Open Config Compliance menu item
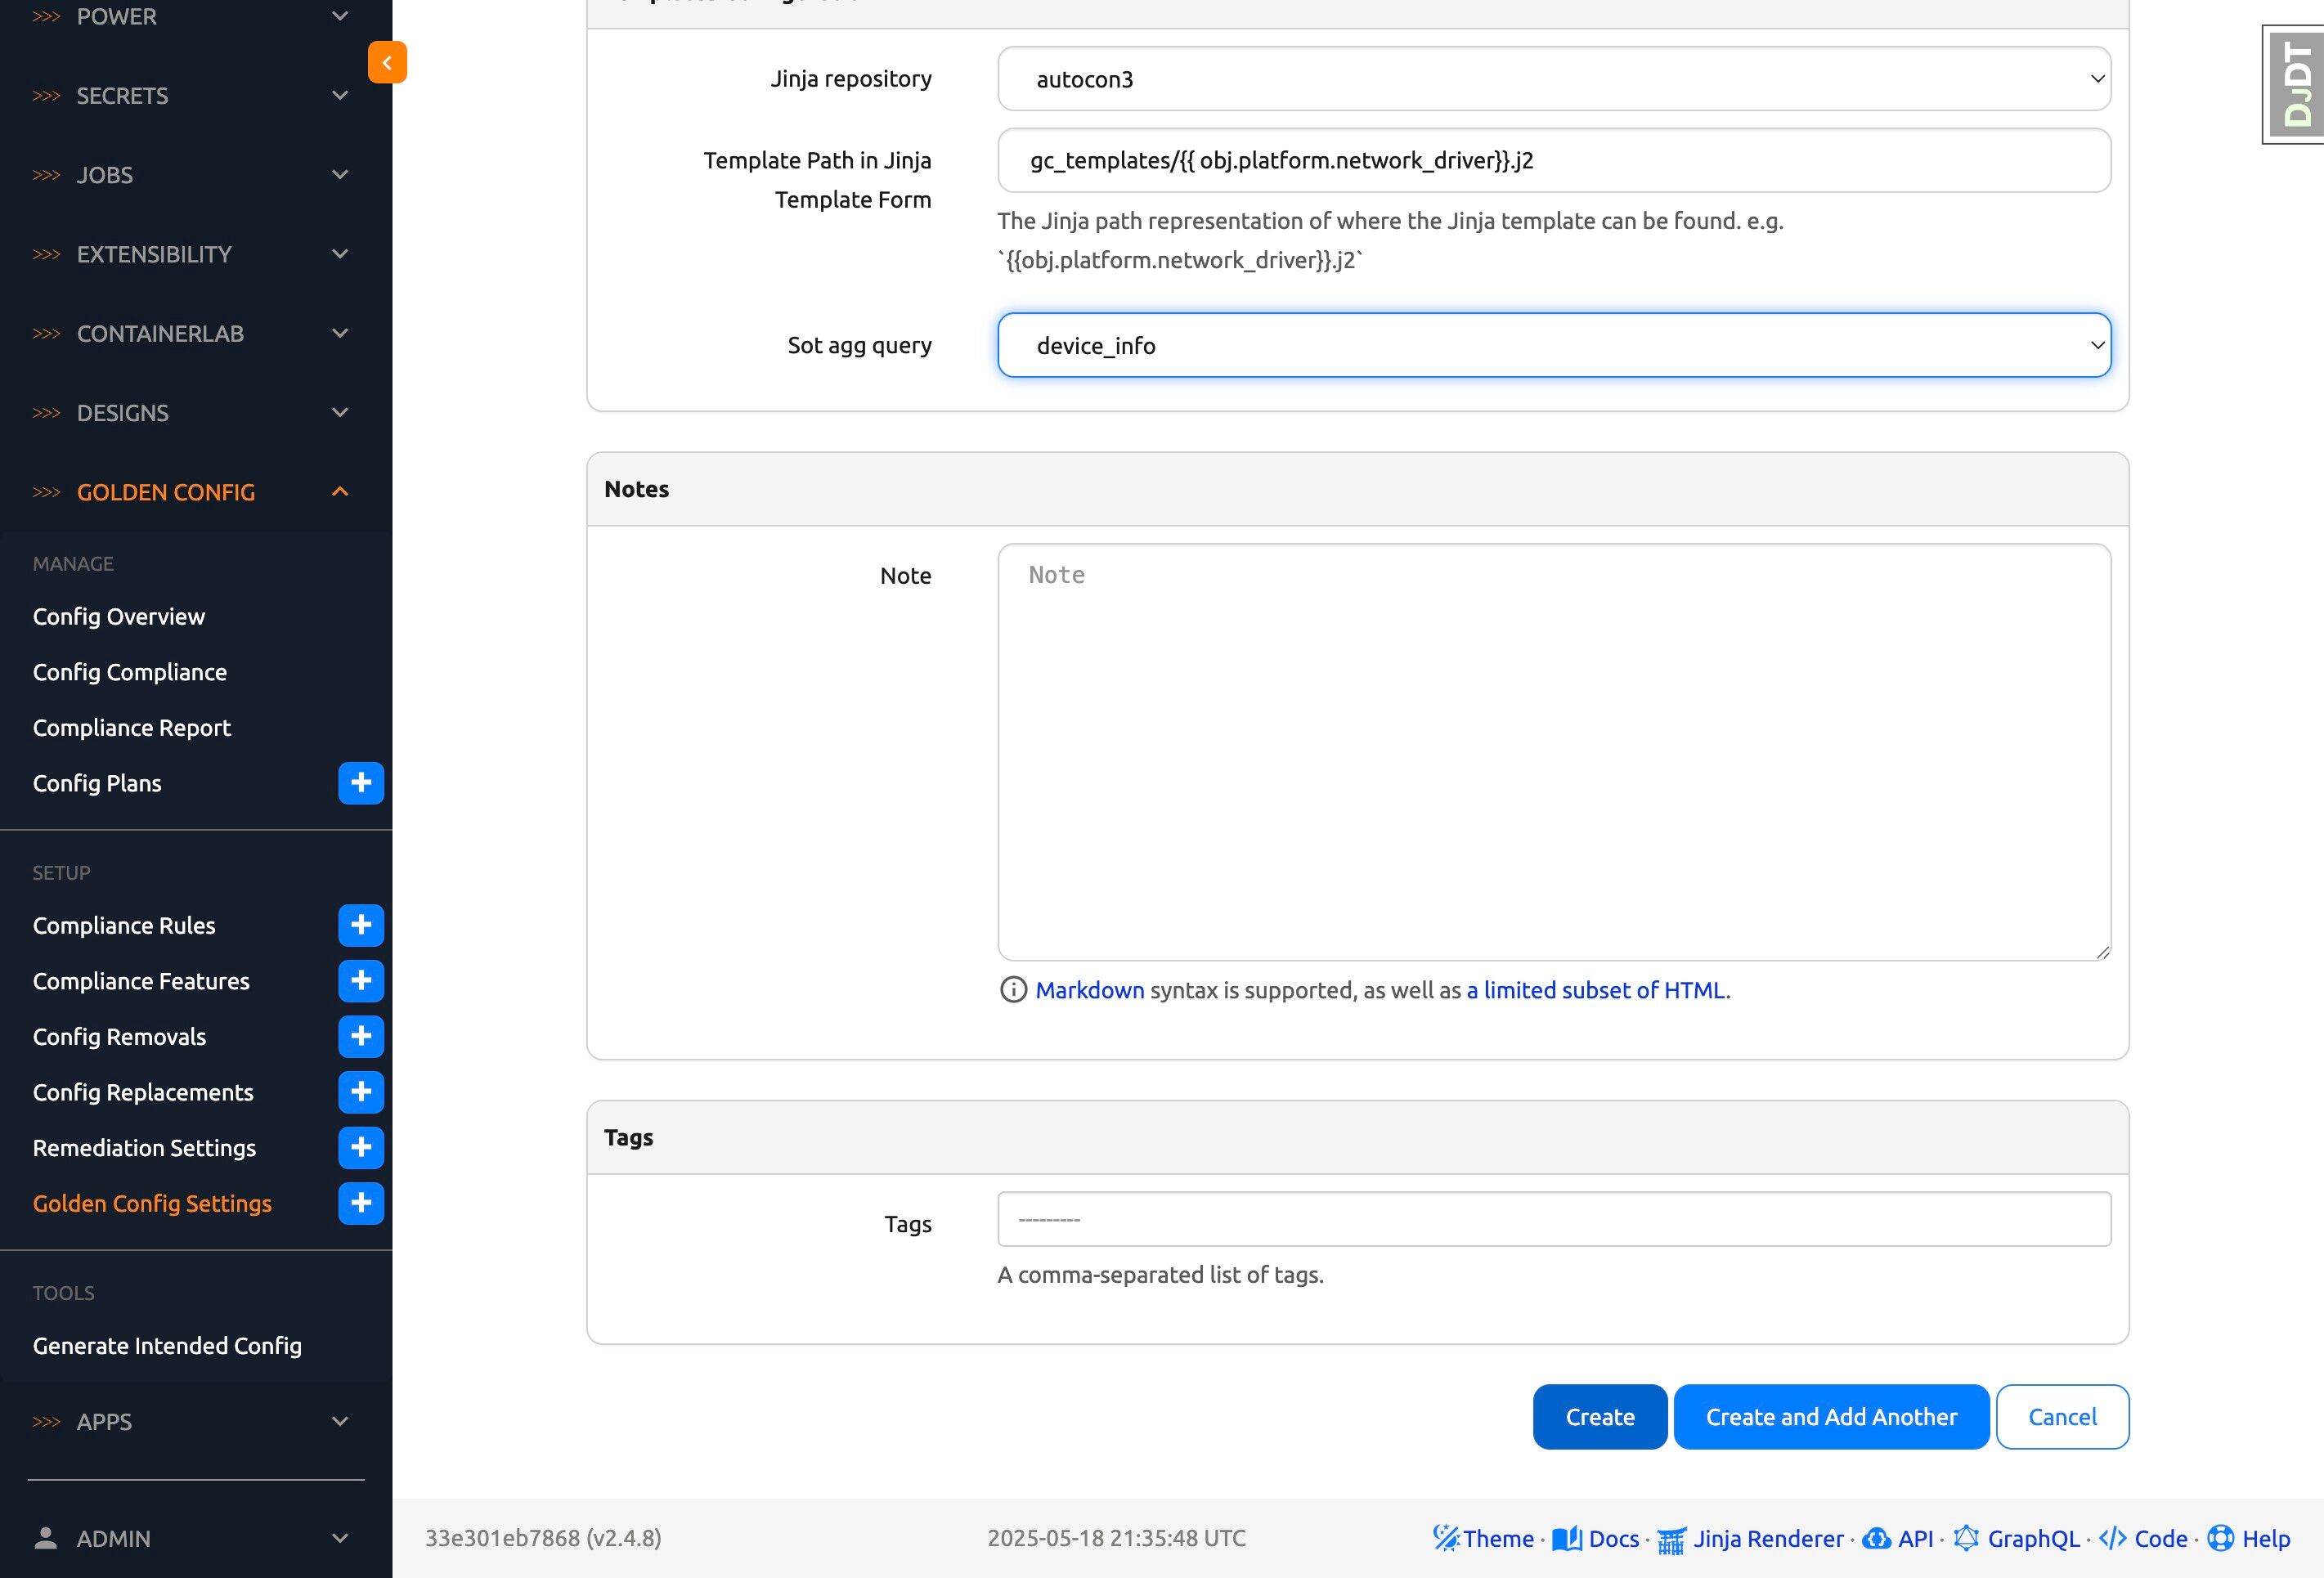This screenshot has height=1578, width=2324. coord(130,672)
